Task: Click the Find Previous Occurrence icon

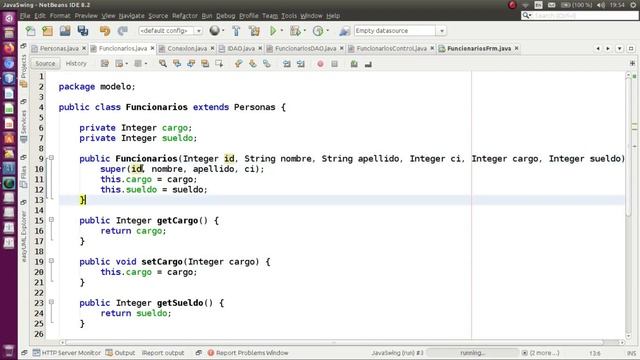Action: click(177, 64)
